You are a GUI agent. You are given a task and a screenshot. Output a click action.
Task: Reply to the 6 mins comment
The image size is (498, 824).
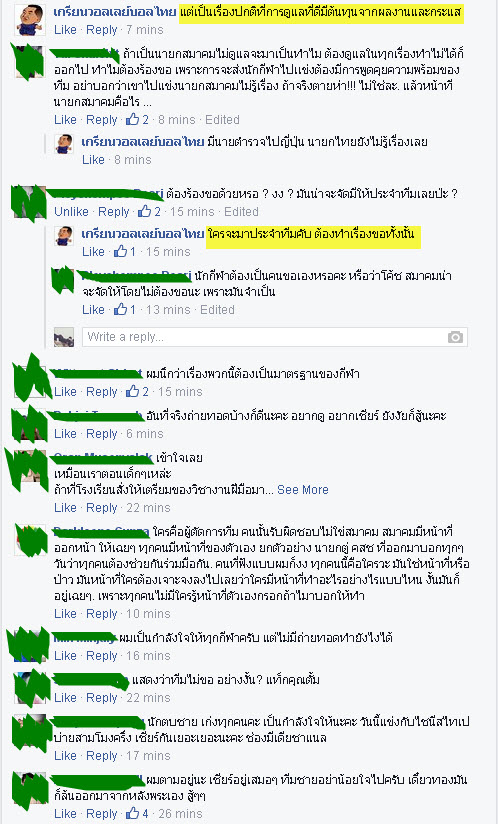click(102, 434)
